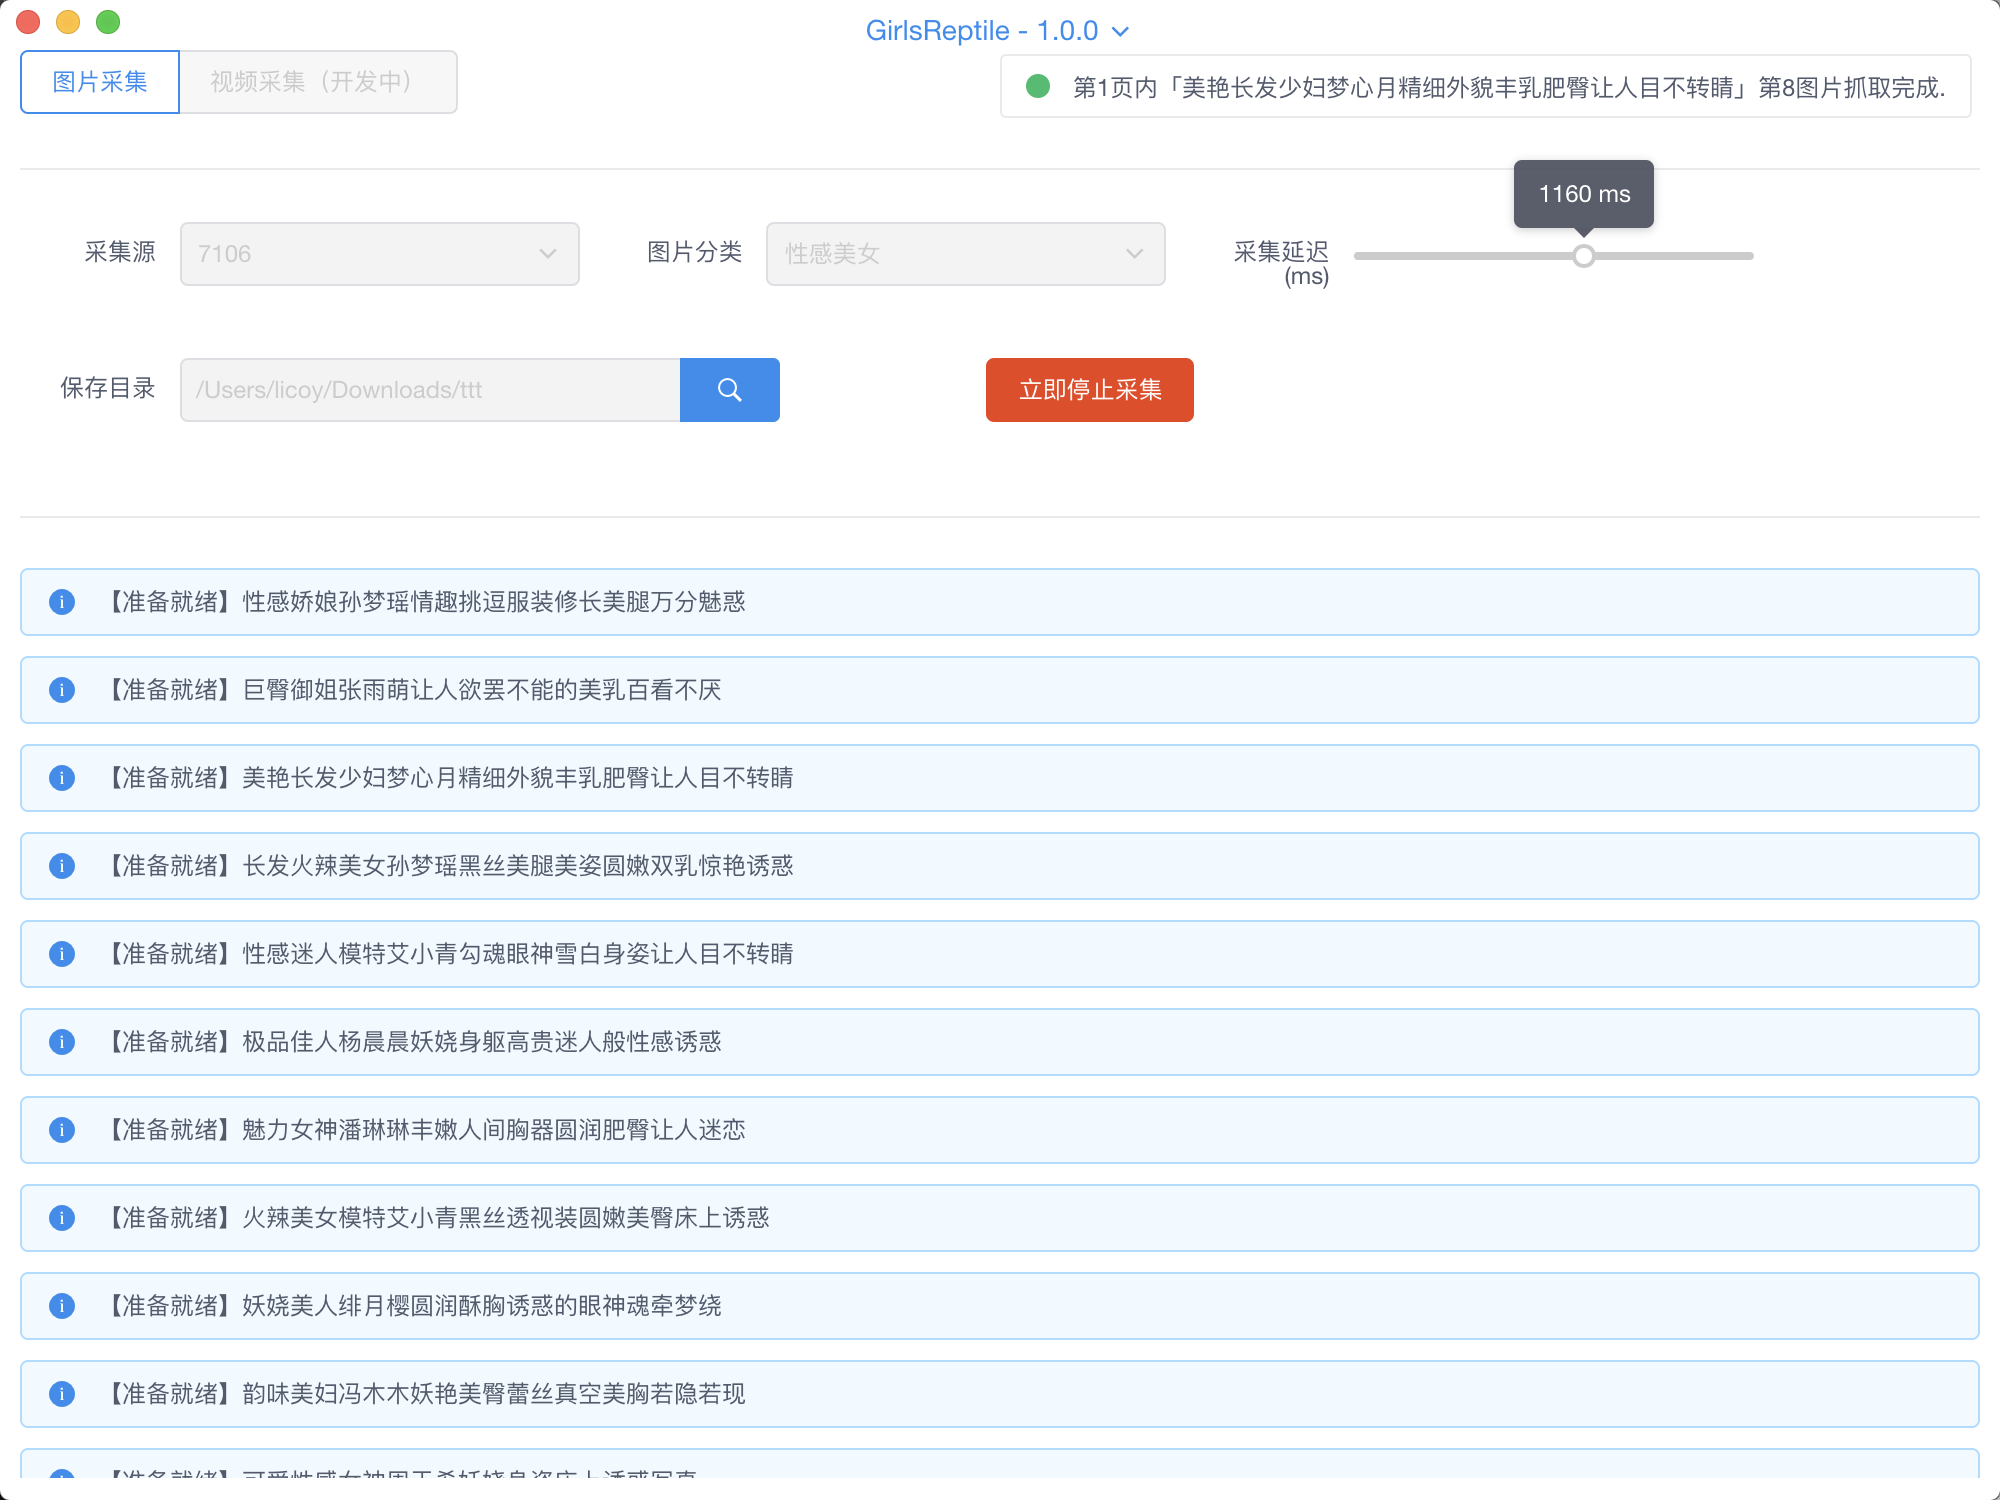Click the green status indicator dot
This screenshot has height=1500, width=2000.
coord(1038,87)
